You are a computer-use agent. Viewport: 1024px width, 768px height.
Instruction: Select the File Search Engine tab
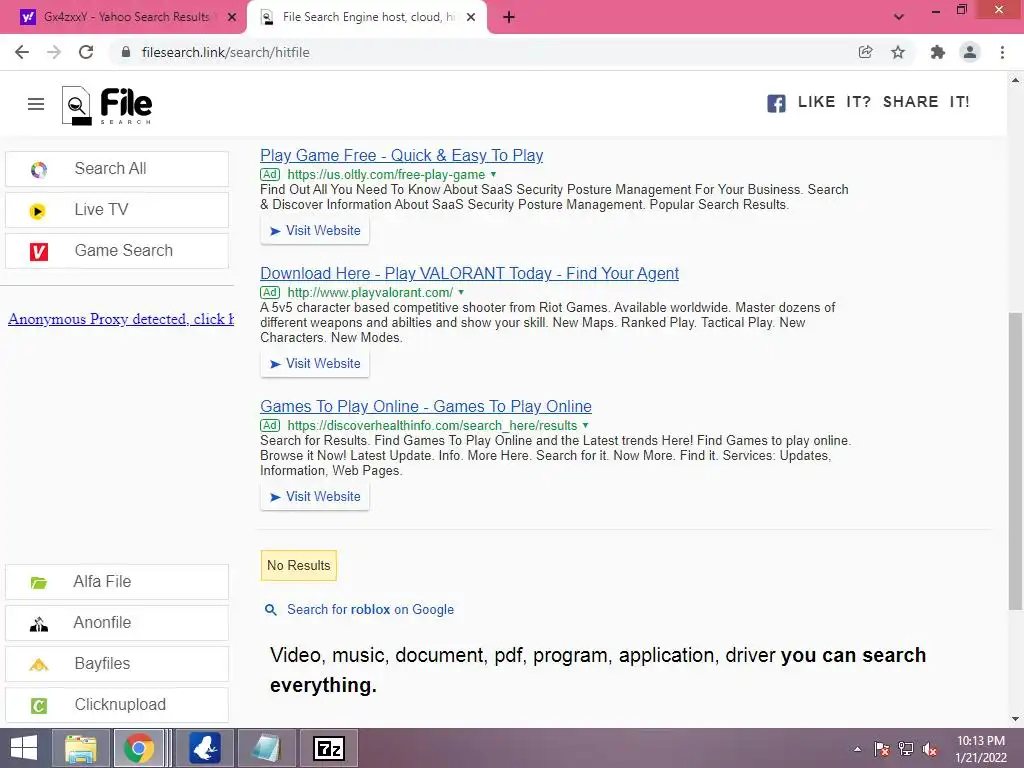click(366, 17)
